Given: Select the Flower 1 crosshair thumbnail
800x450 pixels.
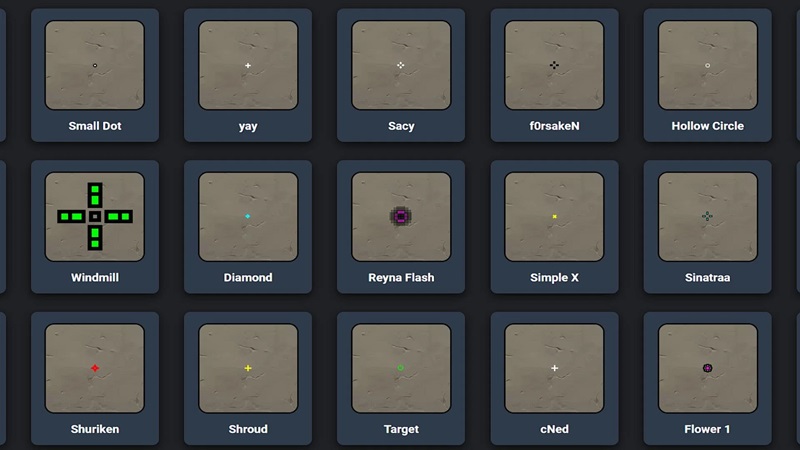Looking at the screenshot, I should (708, 368).
